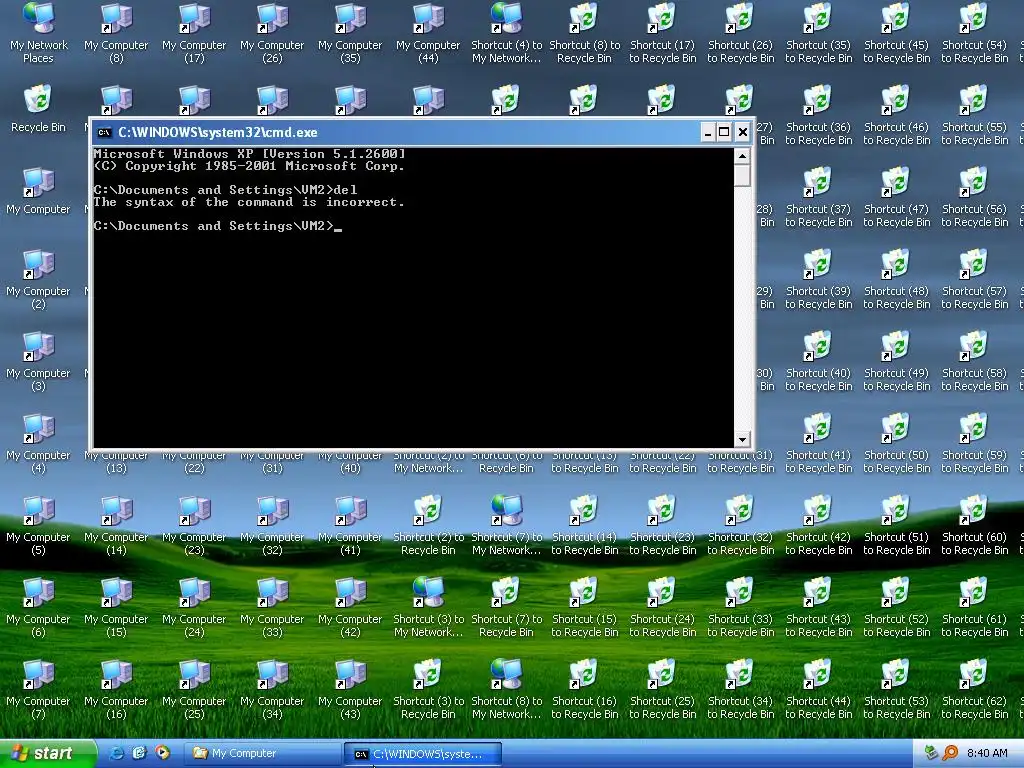This screenshot has height=768, width=1024.
Task: Select the unnumbered My Computer desktop icon
Action: pyautogui.click(x=39, y=191)
